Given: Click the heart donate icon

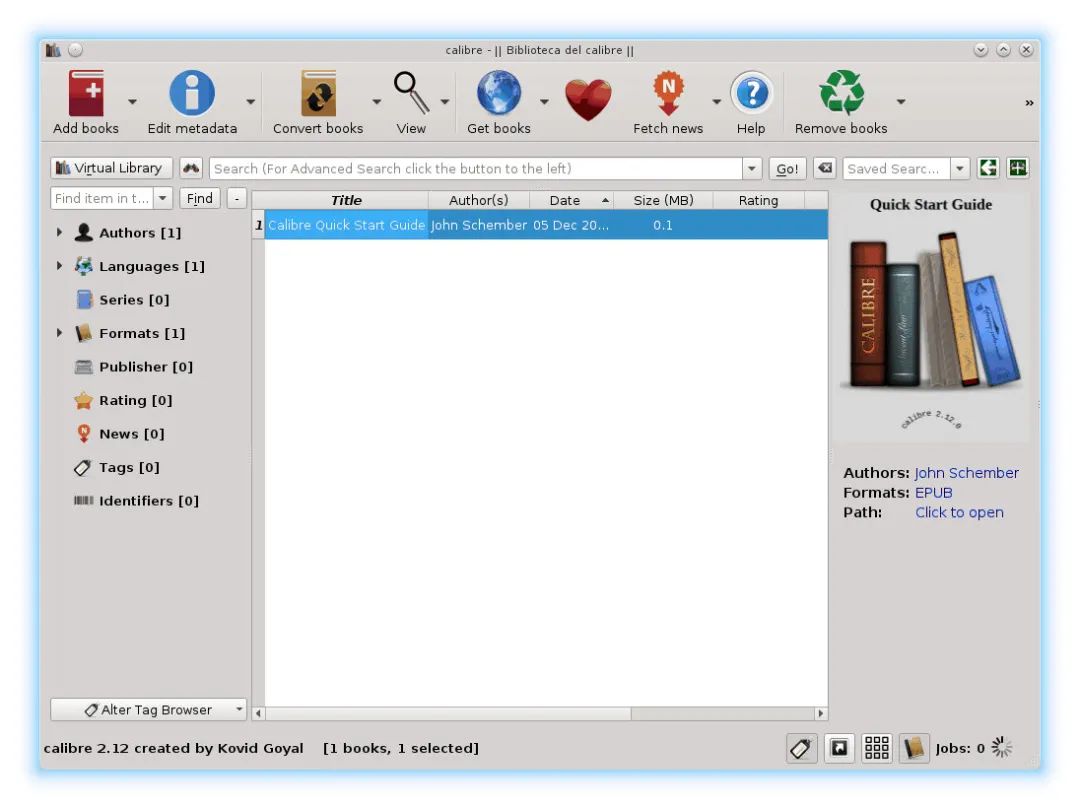Looking at the screenshot, I should tap(588, 99).
